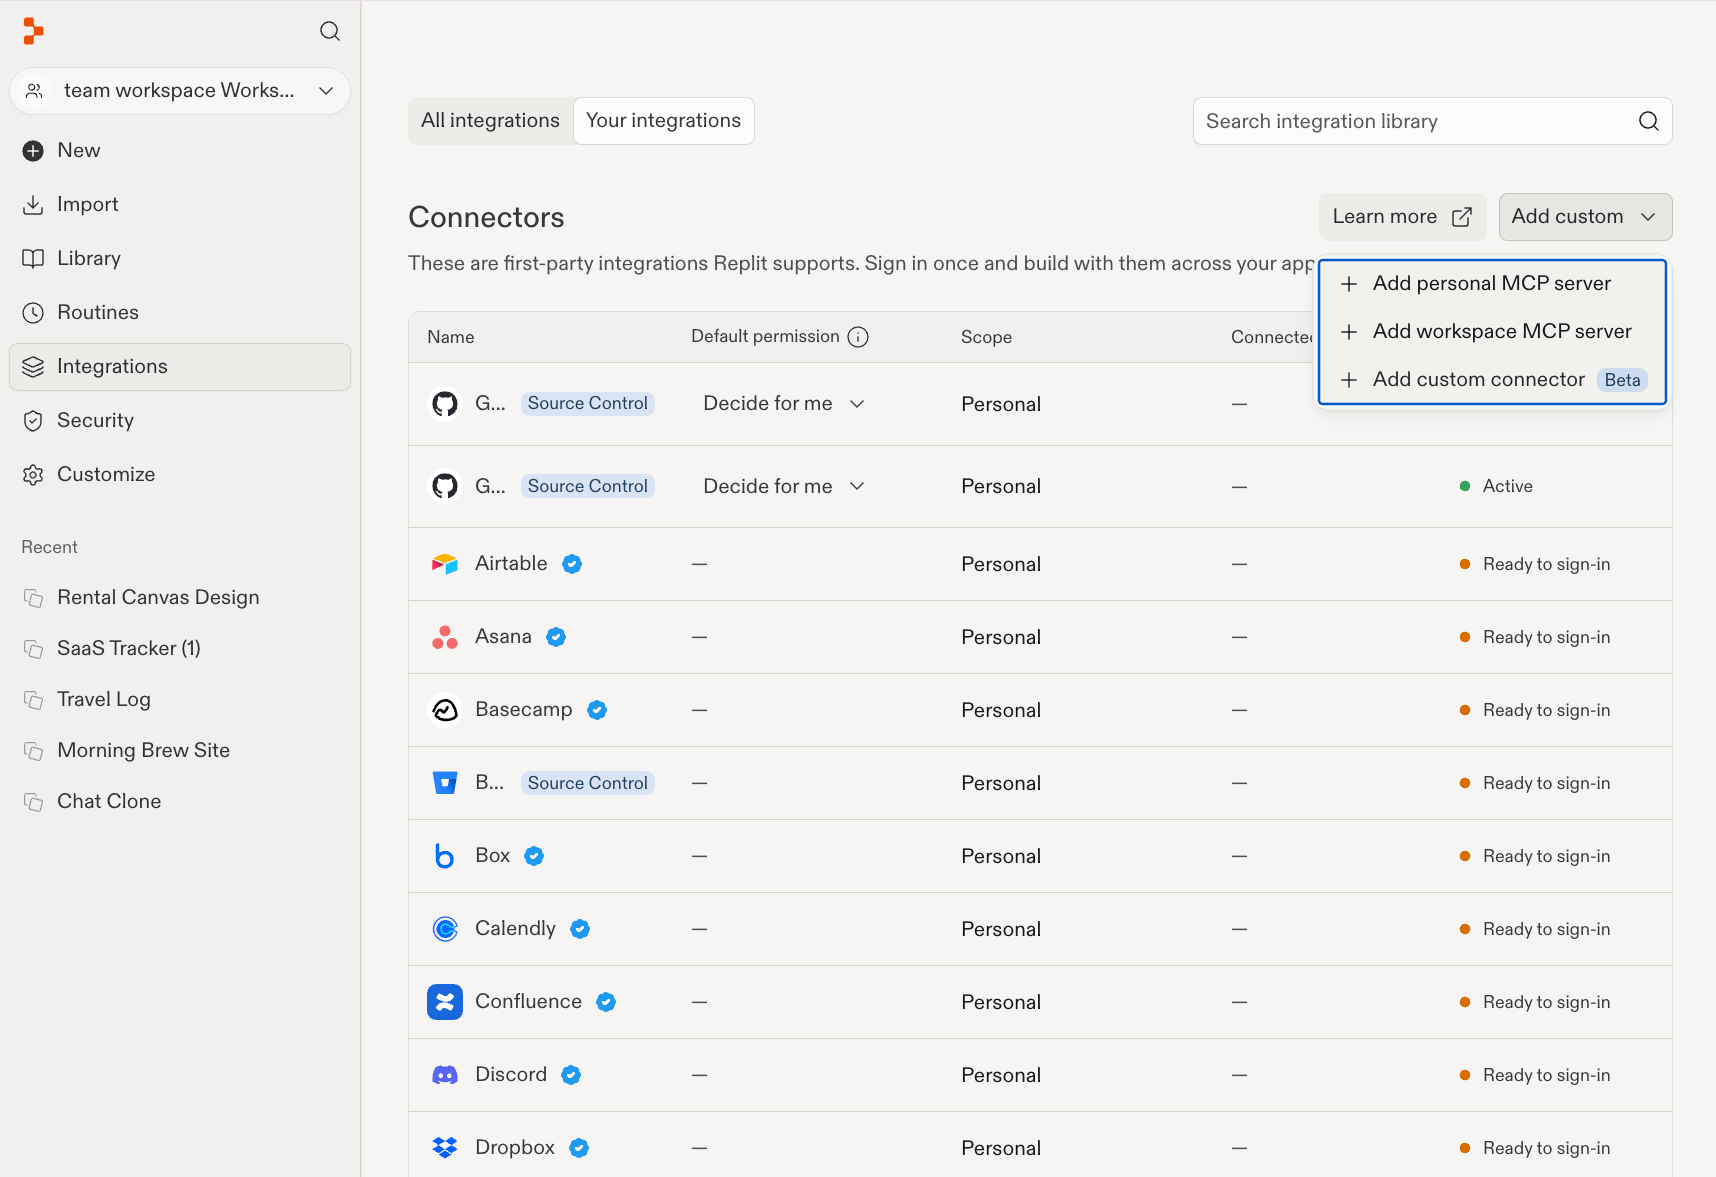Toggle the Add custom dropdown
Screen dimensions: 1716x1177
[x=1585, y=217]
